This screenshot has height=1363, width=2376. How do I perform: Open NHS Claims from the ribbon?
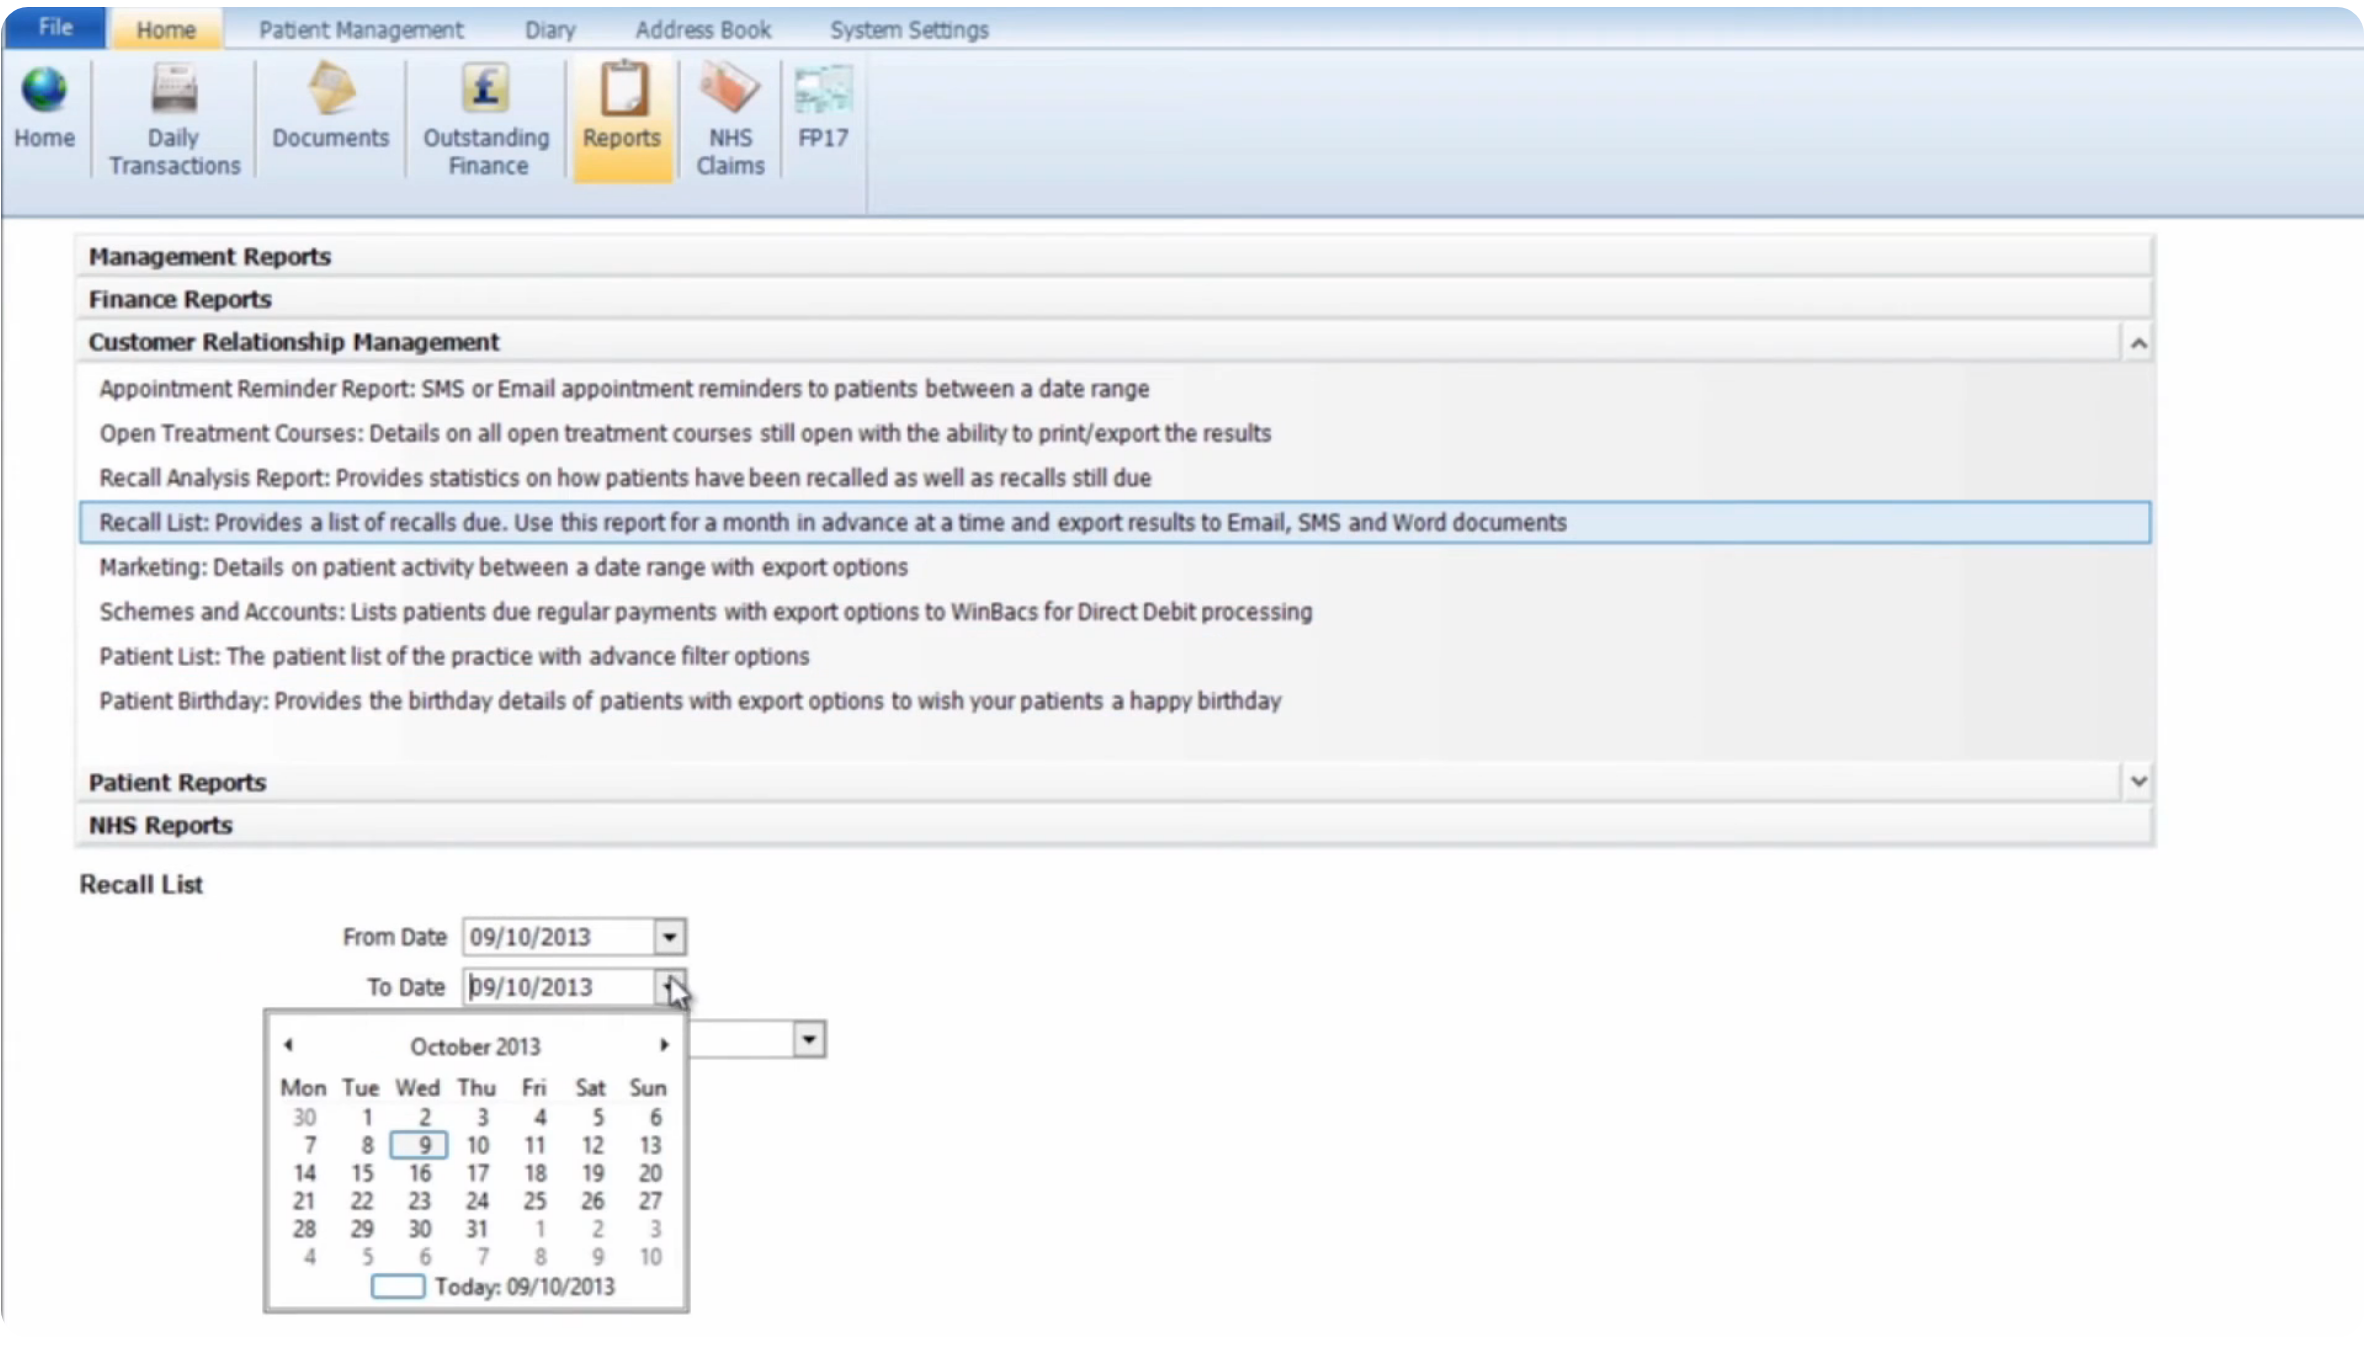(730, 121)
